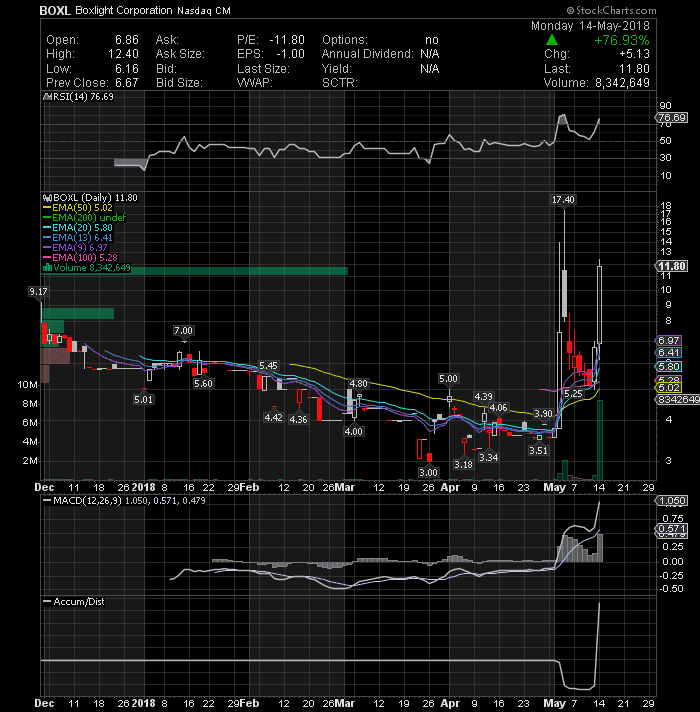This screenshot has height=712, width=700.
Task: Click the purple 6.97 EMA tag on right axis
Action: (669, 341)
